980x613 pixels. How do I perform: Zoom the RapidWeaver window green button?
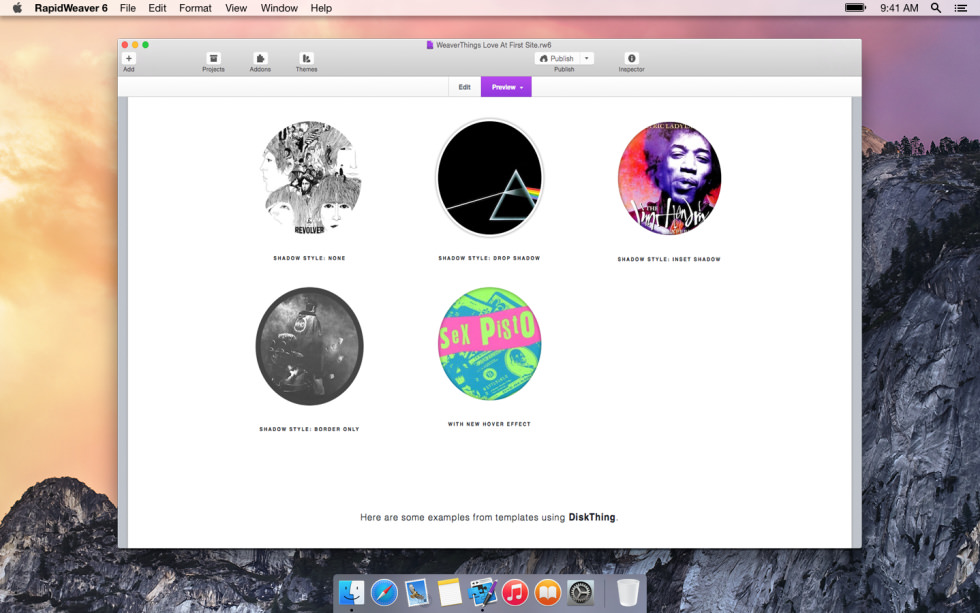146,45
